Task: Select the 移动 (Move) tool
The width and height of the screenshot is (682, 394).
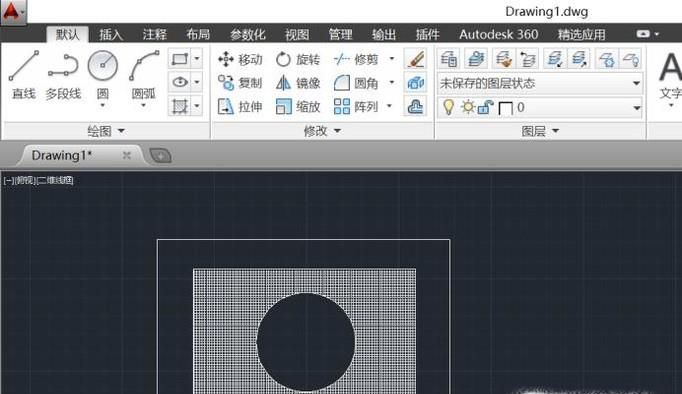Action: 240,59
